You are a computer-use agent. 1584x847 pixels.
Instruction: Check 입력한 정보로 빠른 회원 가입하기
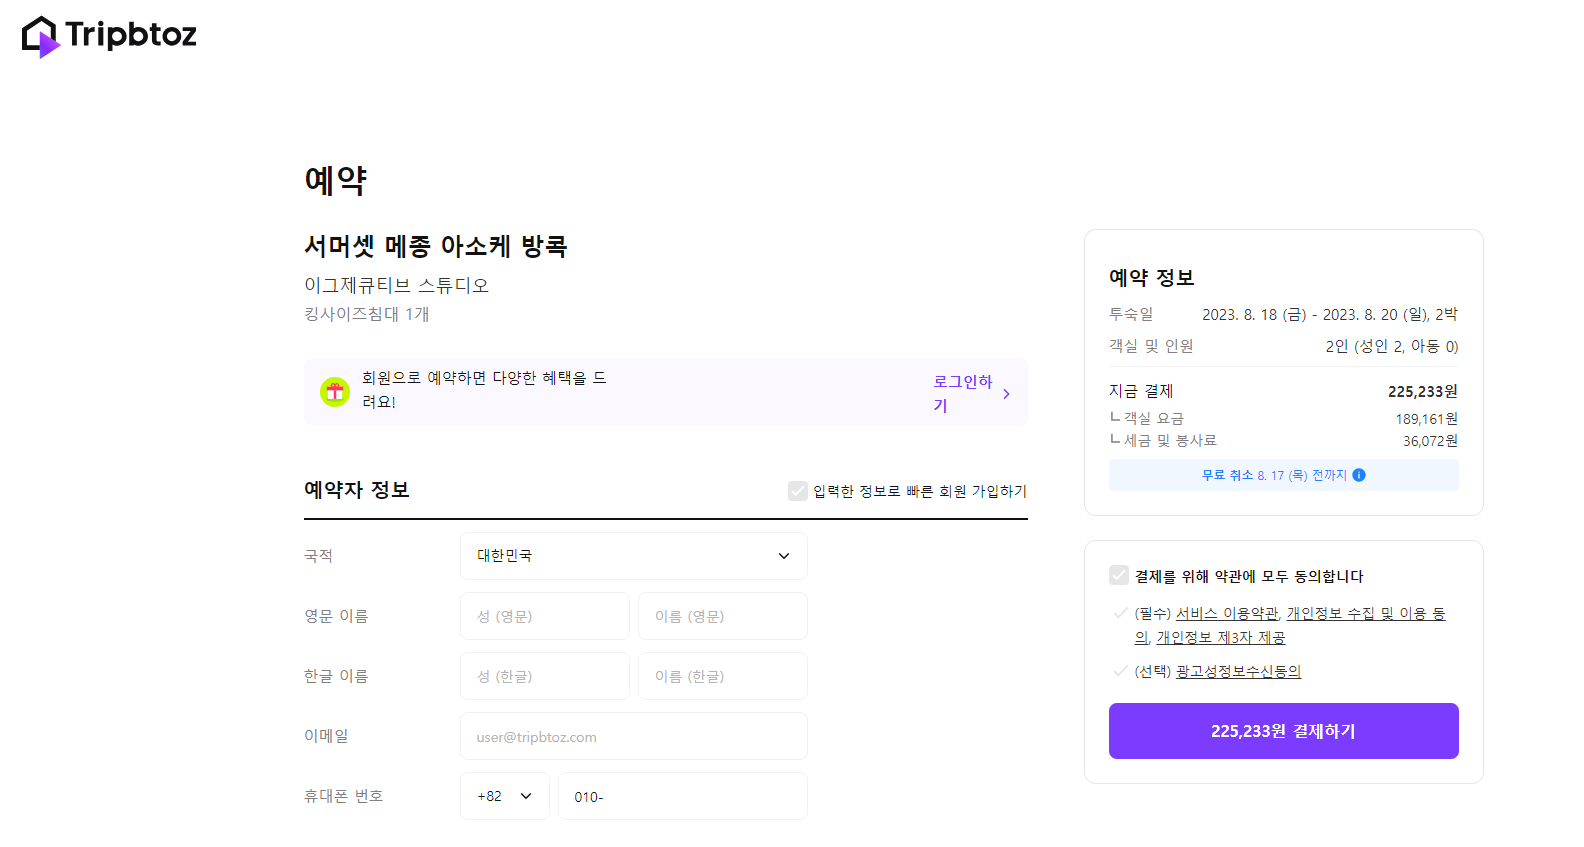[798, 491]
